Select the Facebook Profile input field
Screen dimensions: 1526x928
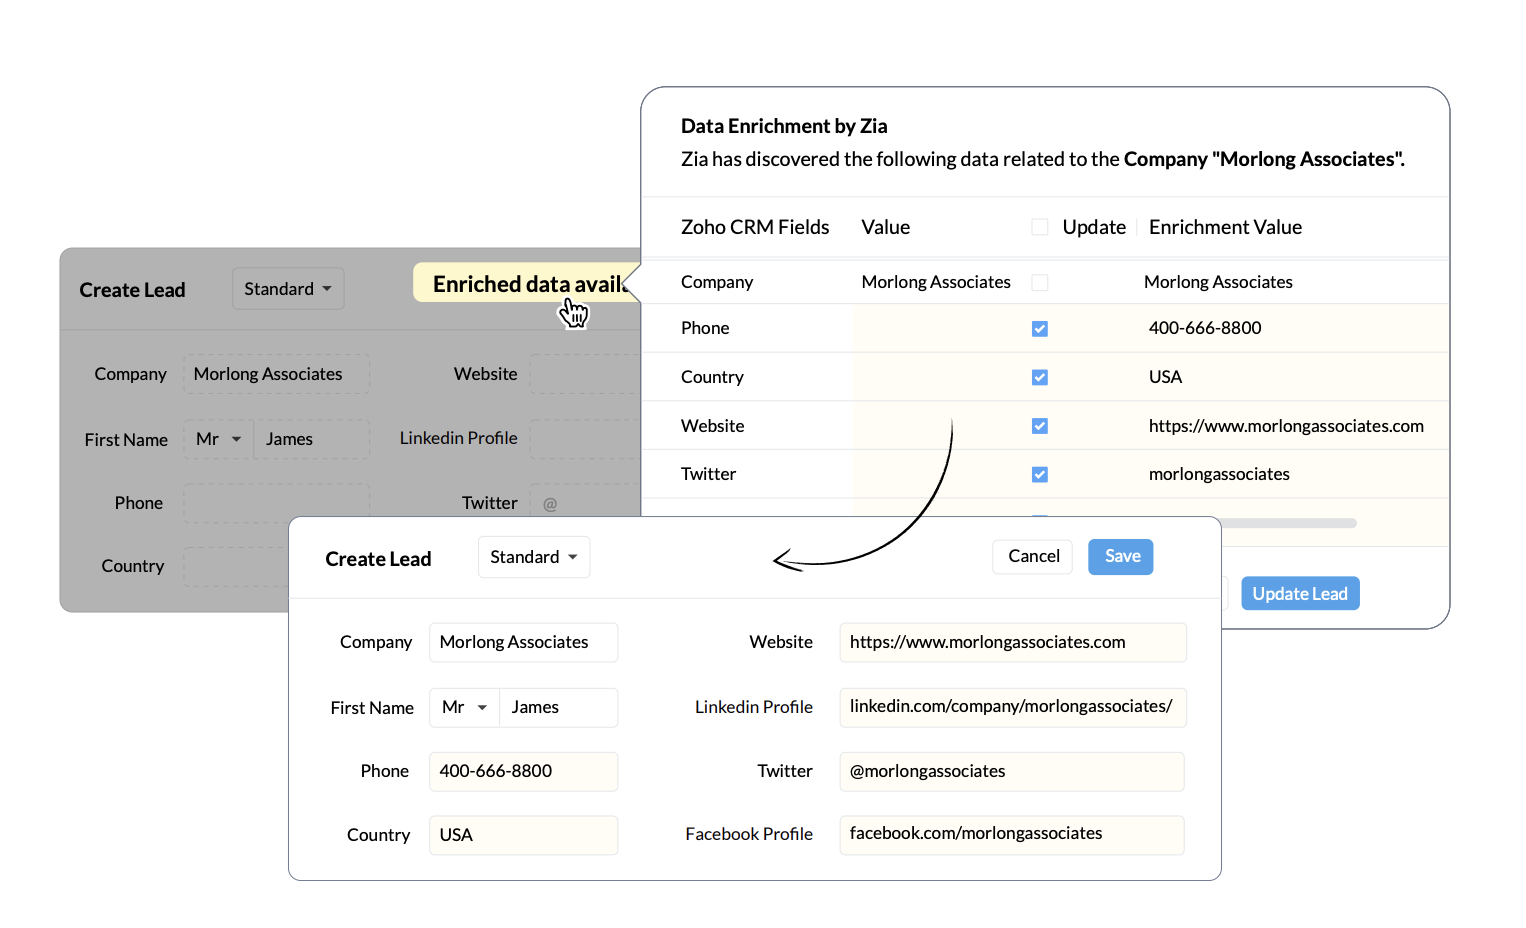coord(1012,835)
